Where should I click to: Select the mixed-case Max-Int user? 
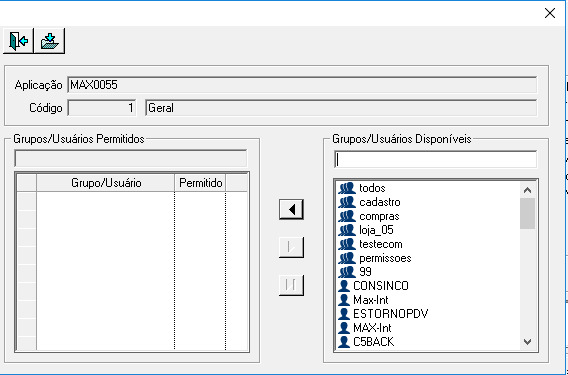[371, 300]
